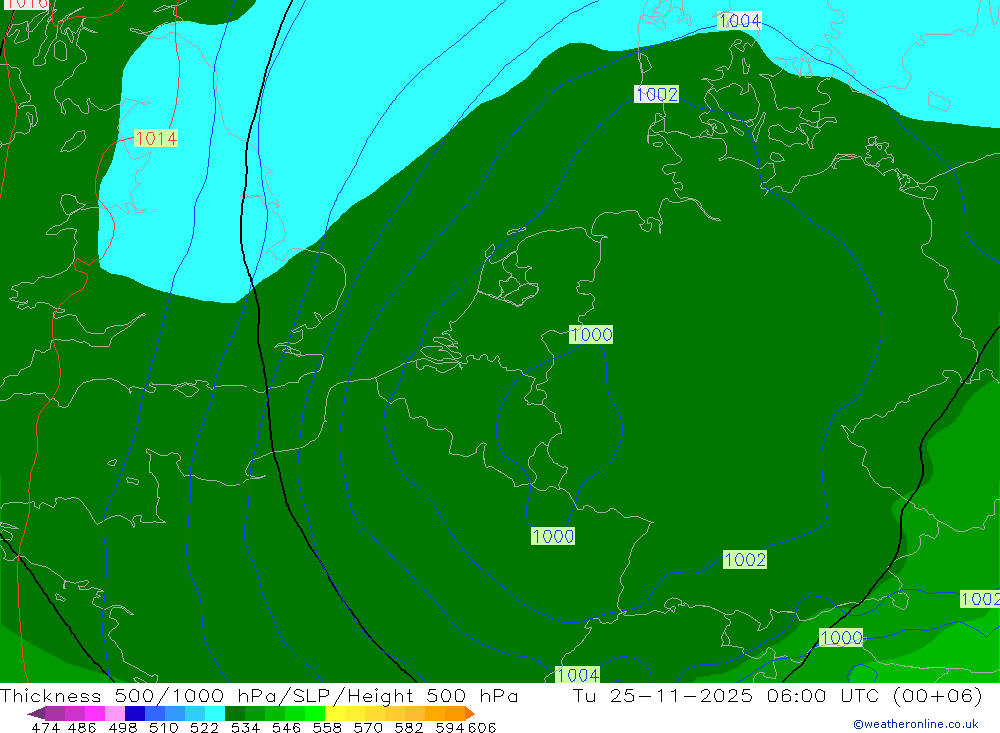1000x733 pixels.
Task: Click the light pink legend swatch
Action: click(113, 713)
